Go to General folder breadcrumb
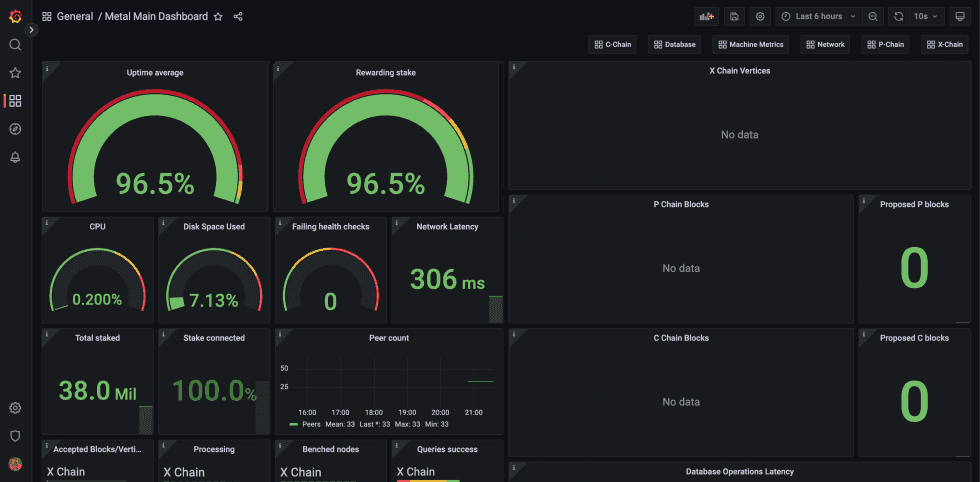Image resolution: width=980 pixels, height=482 pixels. 74,17
